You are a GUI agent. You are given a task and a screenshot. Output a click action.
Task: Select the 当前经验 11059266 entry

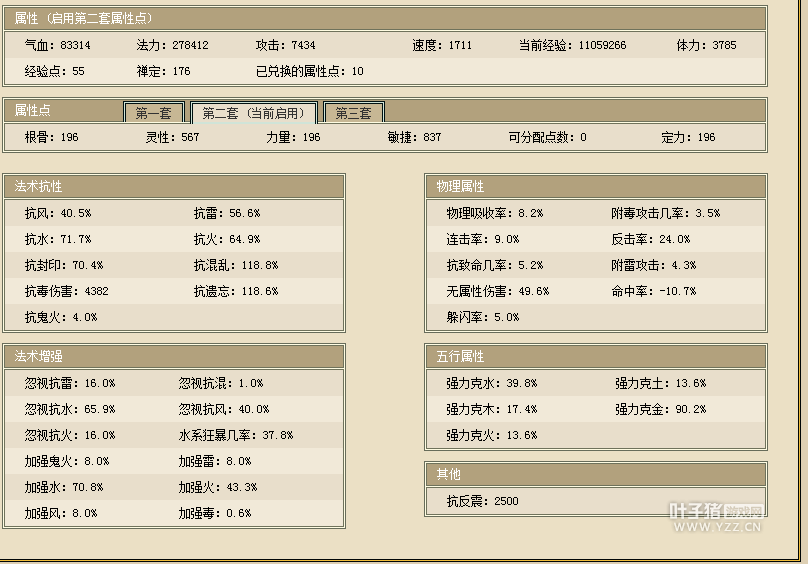click(572, 46)
